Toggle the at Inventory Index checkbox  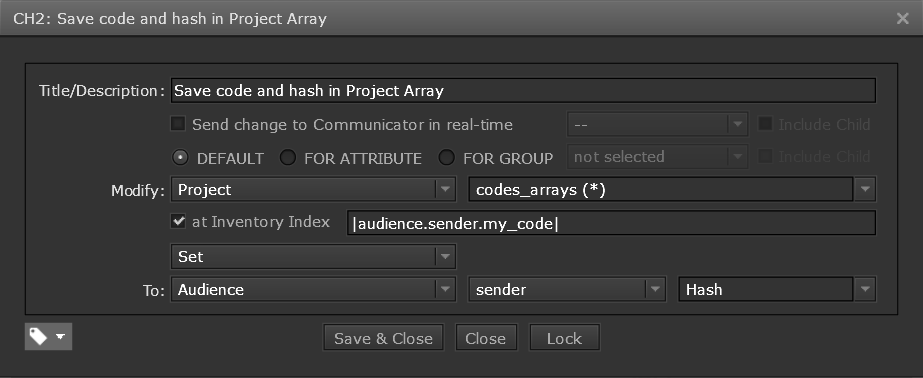pyautogui.click(x=178, y=221)
